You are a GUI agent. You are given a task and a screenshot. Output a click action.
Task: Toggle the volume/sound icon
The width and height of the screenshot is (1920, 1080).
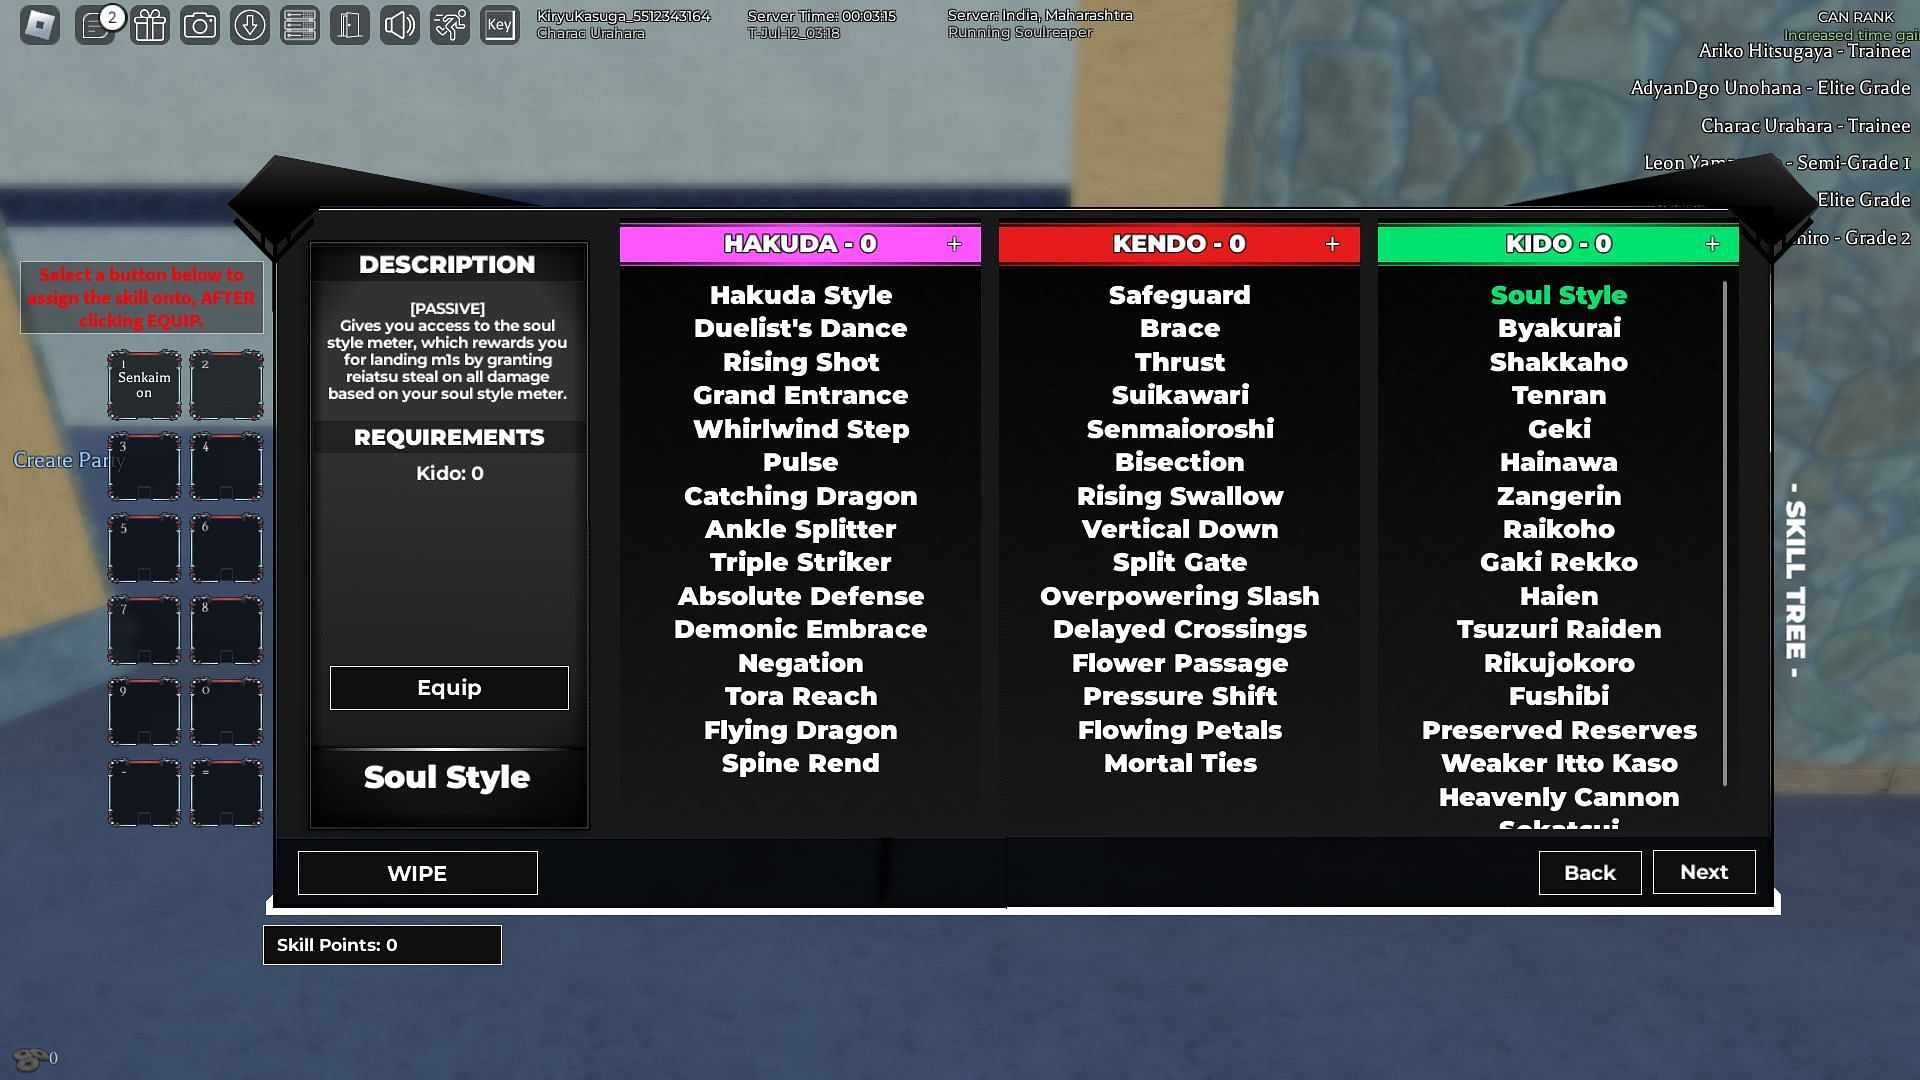pos(400,25)
